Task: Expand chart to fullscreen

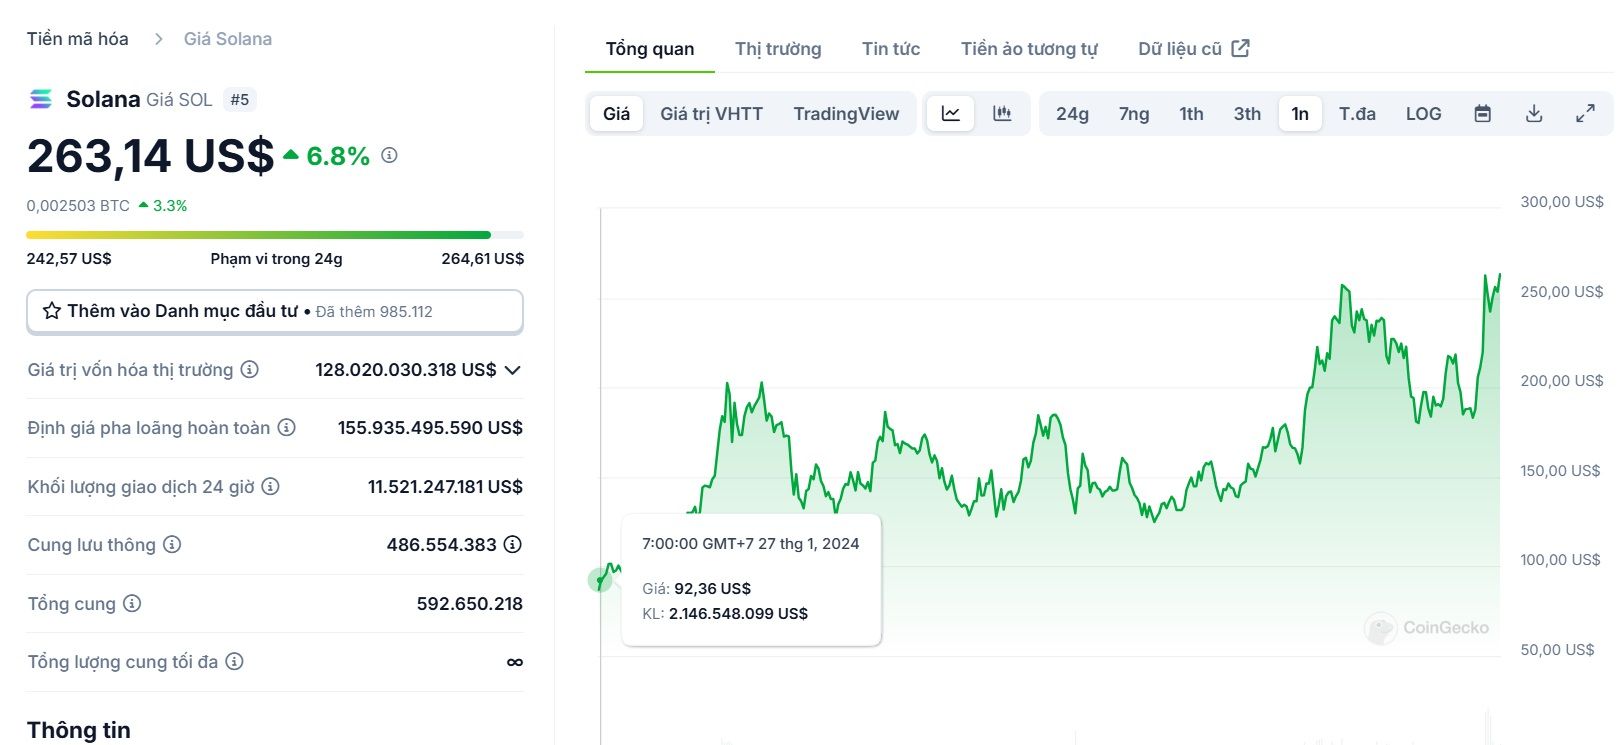Action: [x=1585, y=114]
